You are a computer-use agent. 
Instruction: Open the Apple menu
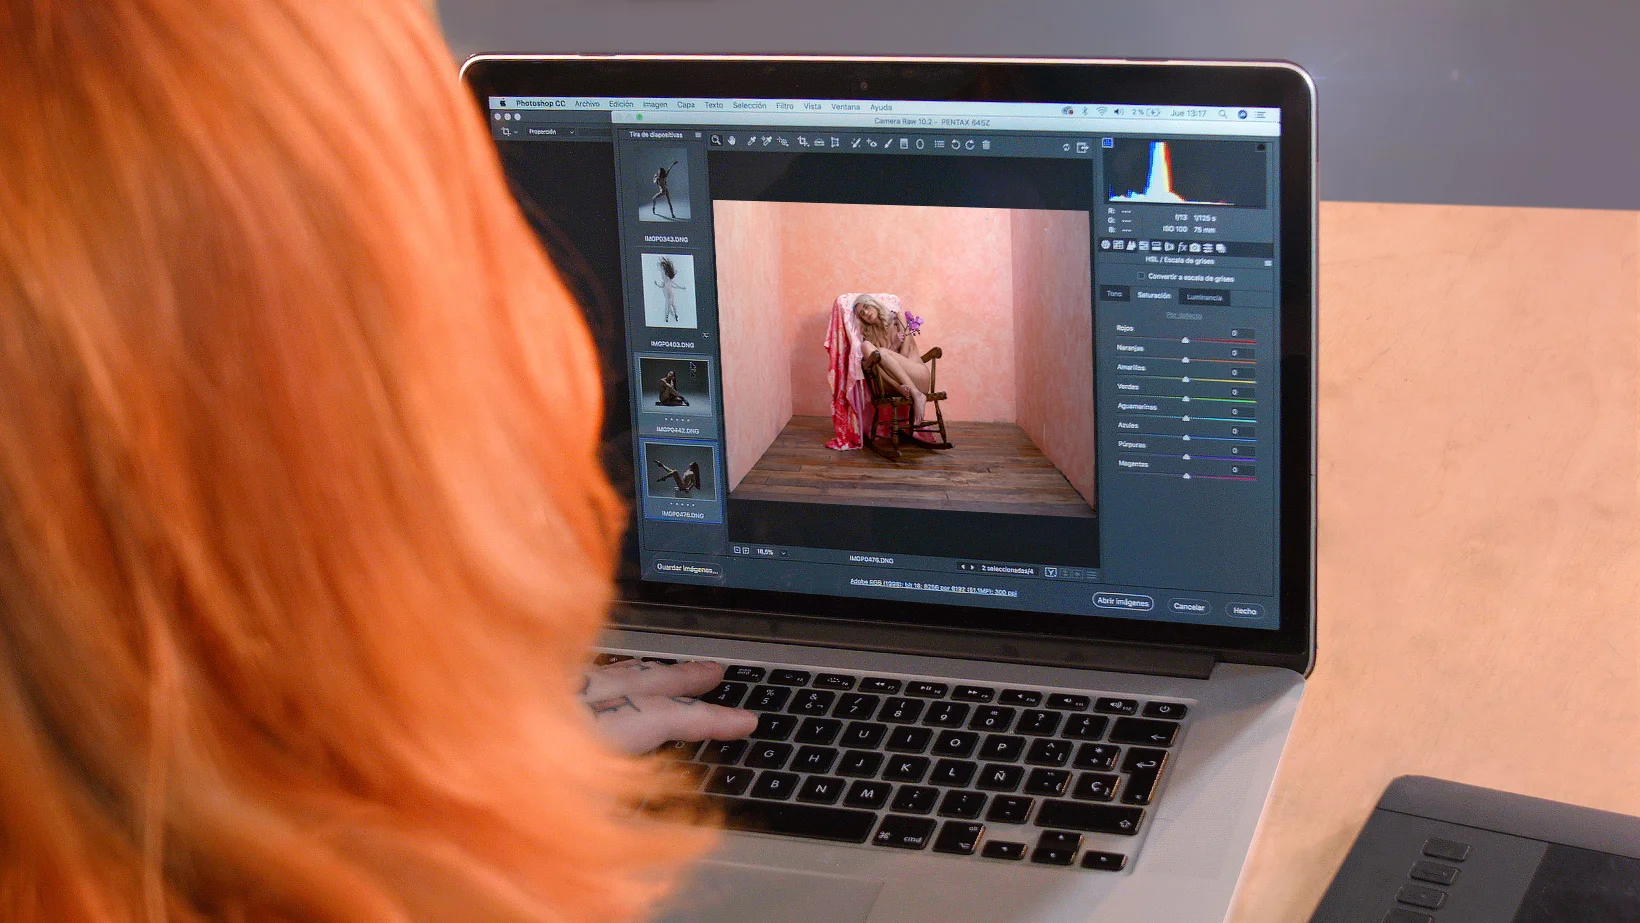[x=503, y=103]
